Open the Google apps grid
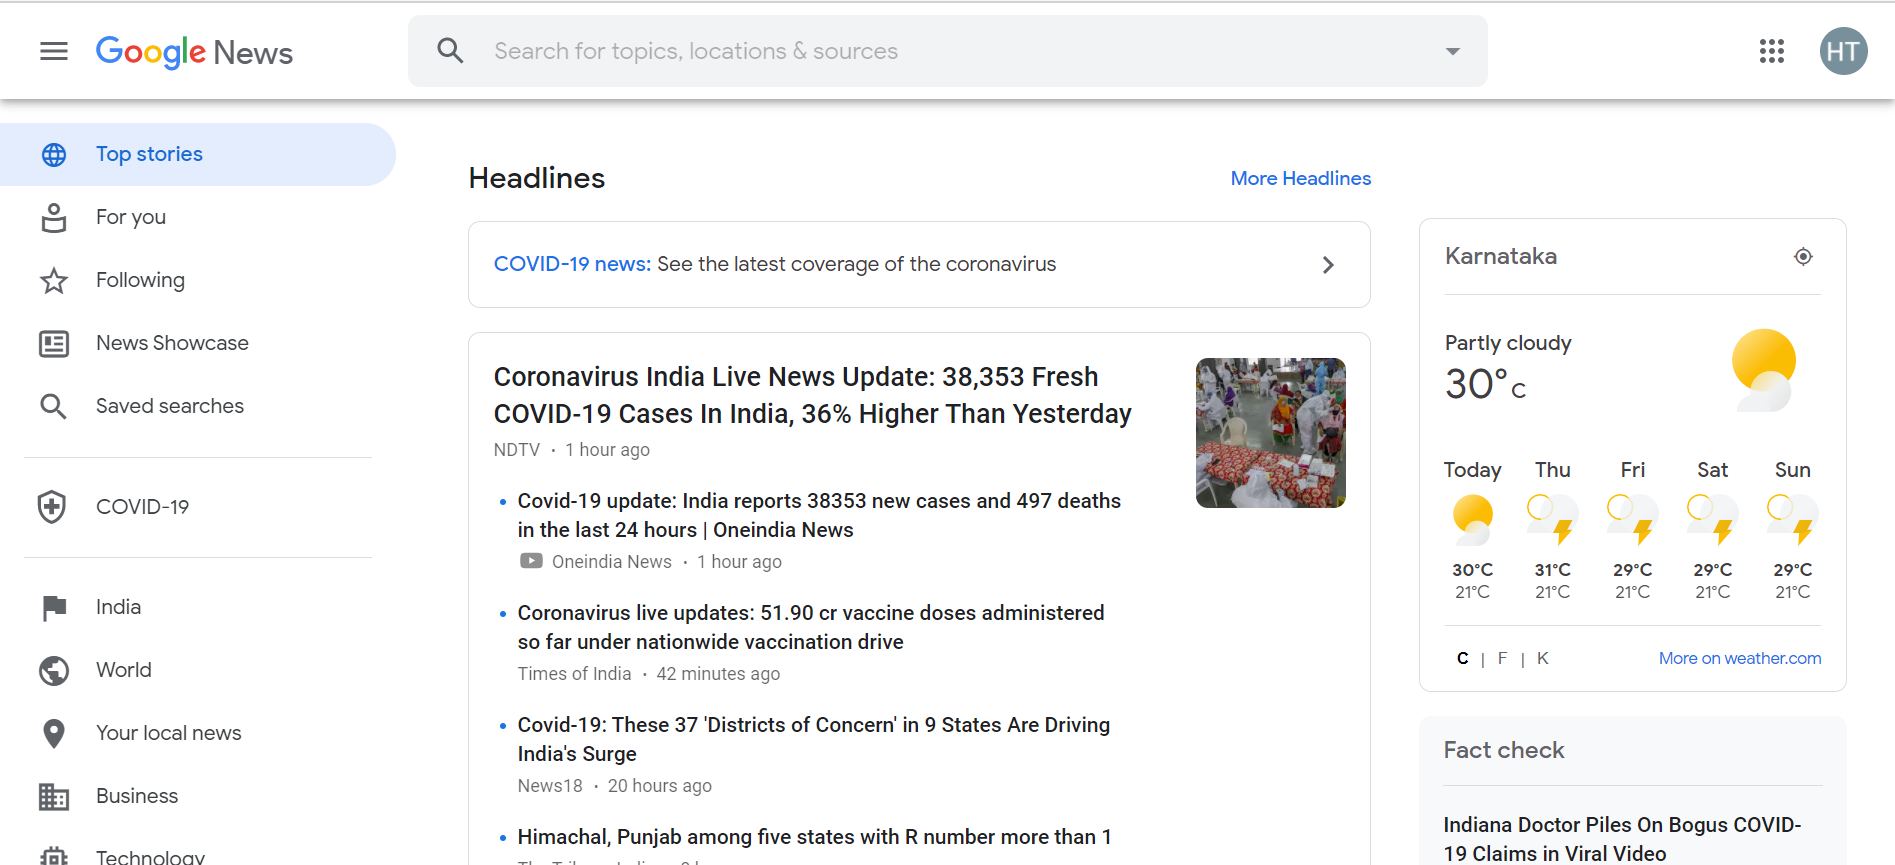This screenshot has width=1895, height=865. click(x=1772, y=51)
